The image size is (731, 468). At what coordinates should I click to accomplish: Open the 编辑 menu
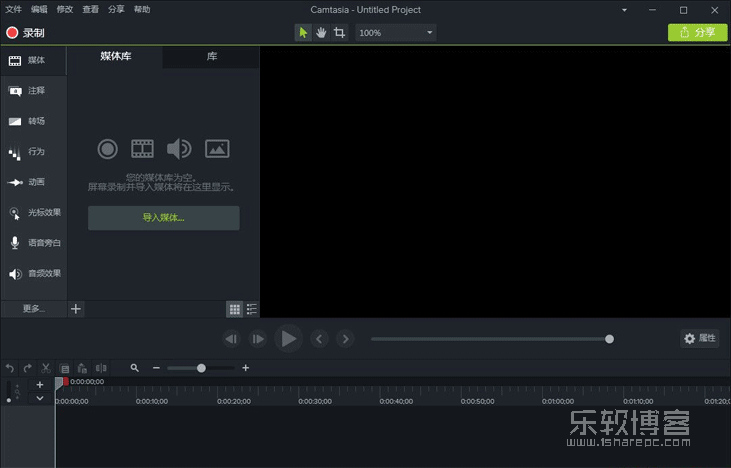pos(39,9)
